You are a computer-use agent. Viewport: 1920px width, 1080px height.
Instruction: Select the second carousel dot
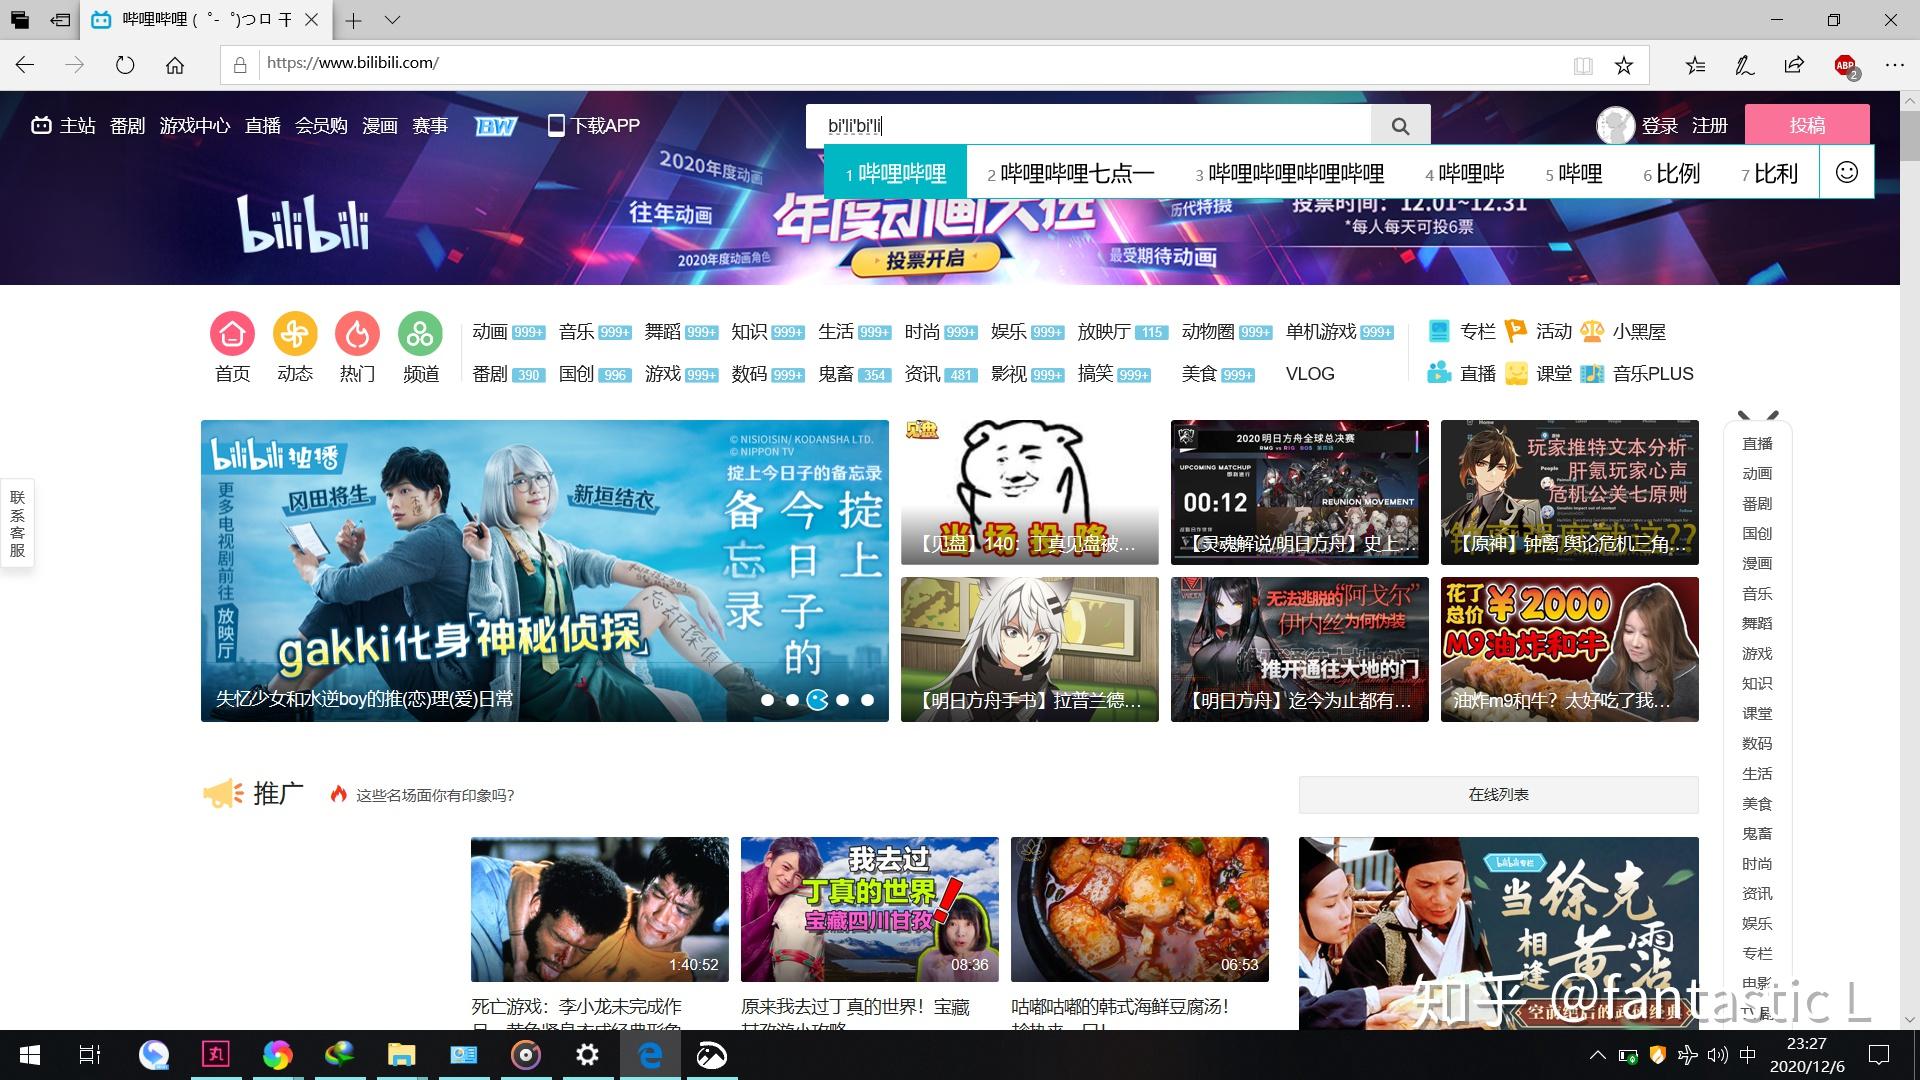click(792, 700)
